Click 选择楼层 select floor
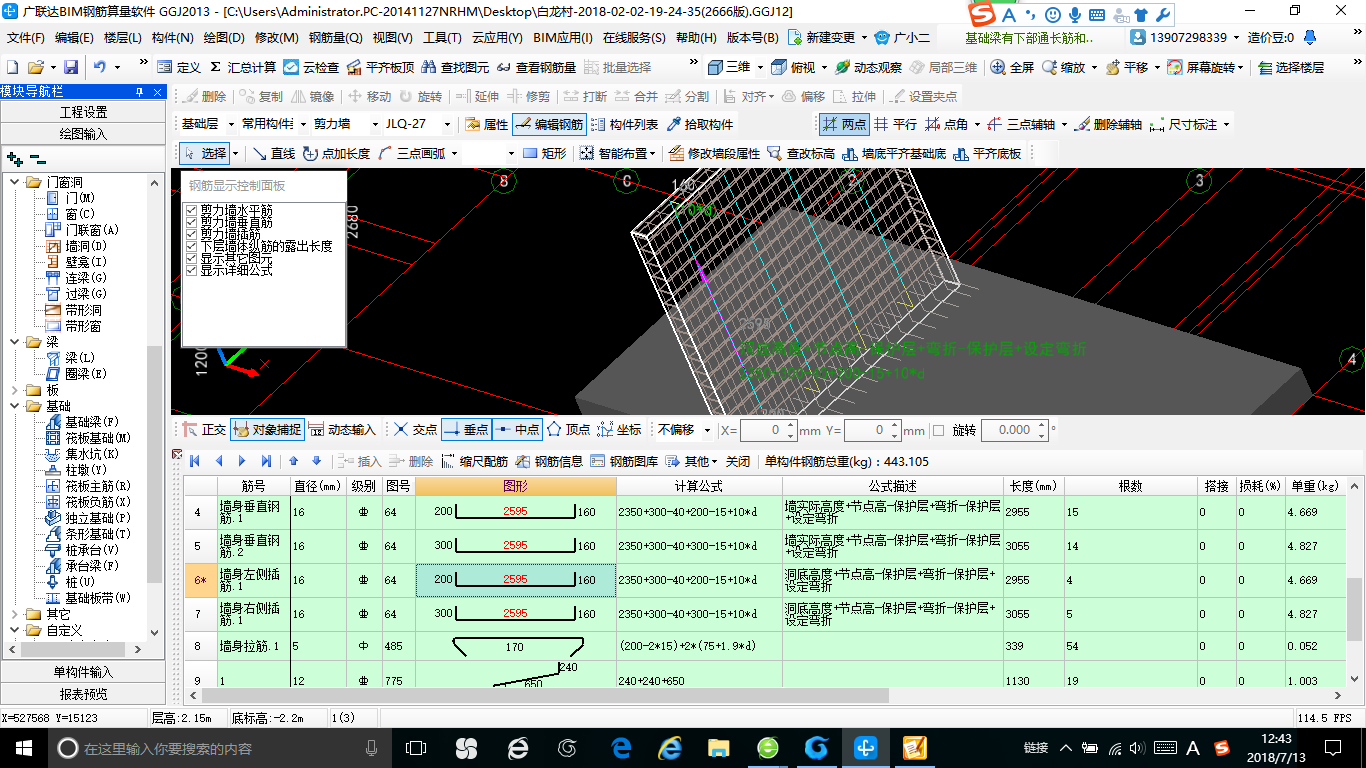Image resolution: width=1366 pixels, height=768 pixels. [x=1291, y=67]
